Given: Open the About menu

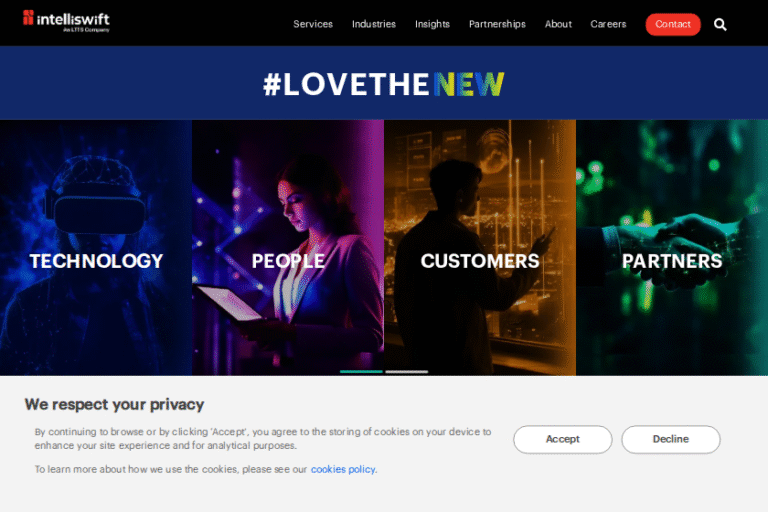Looking at the screenshot, I should pos(558,24).
